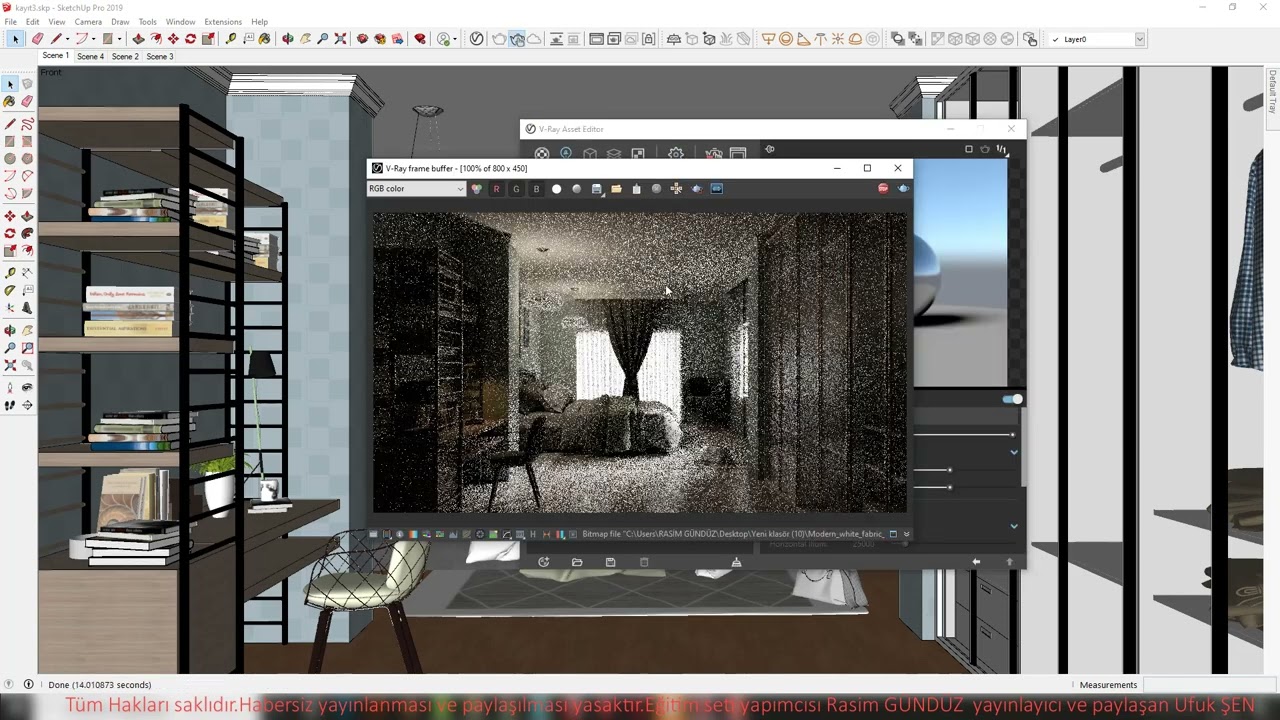Select the Tape Measure tool in top toolbar
The image size is (1280, 720).
[x=231, y=39]
